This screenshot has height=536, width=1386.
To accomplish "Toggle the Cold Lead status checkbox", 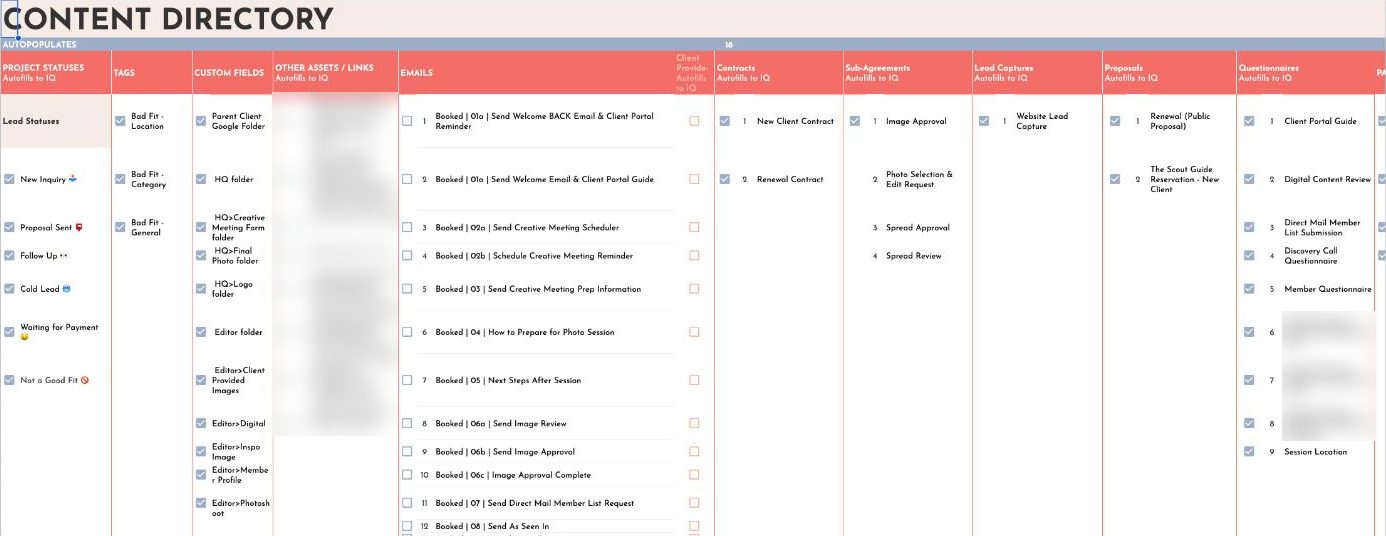I will point(9,288).
